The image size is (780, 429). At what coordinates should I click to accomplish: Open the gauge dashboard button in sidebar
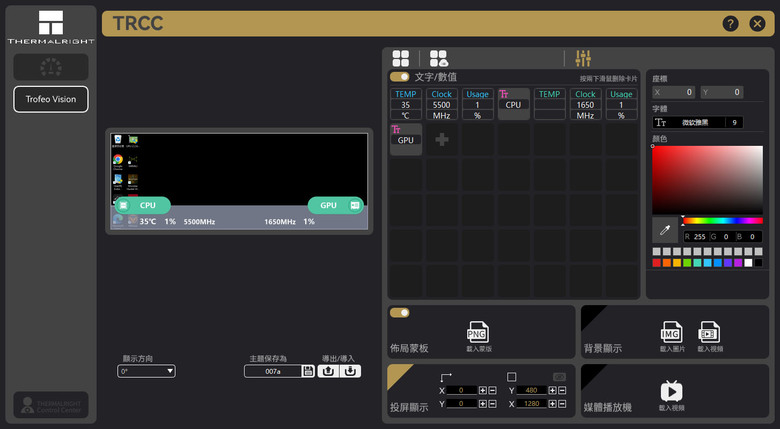point(51,67)
